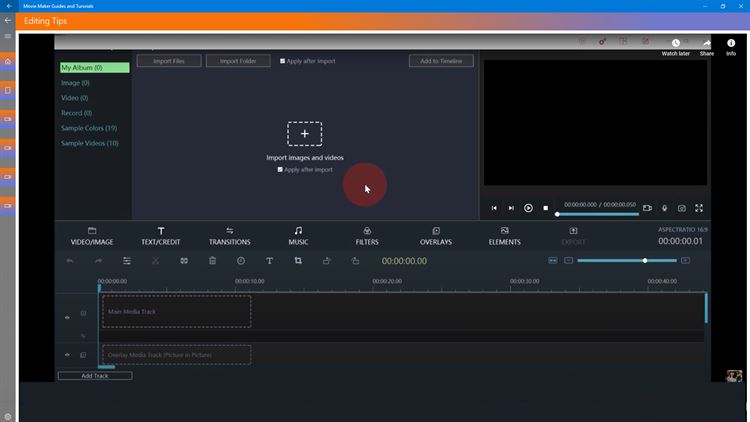The height and width of the screenshot is (422, 750).
Task: Select the Video (0) category
Action: 75,98
